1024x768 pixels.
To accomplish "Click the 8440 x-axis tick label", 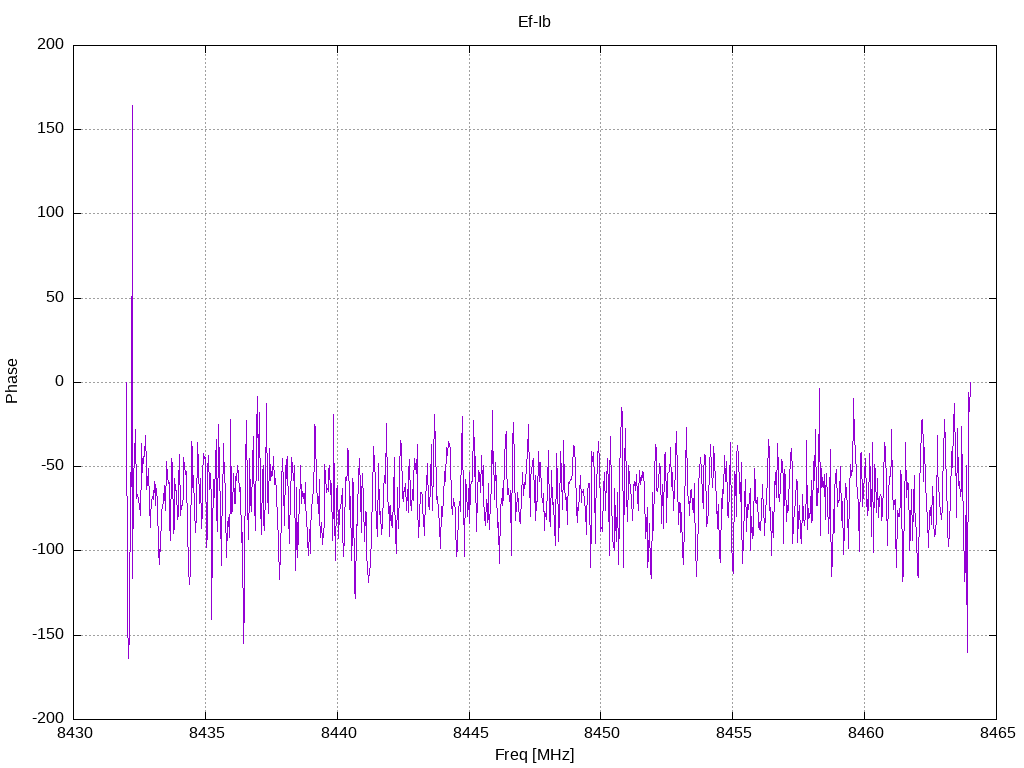I will [x=337, y=734].
